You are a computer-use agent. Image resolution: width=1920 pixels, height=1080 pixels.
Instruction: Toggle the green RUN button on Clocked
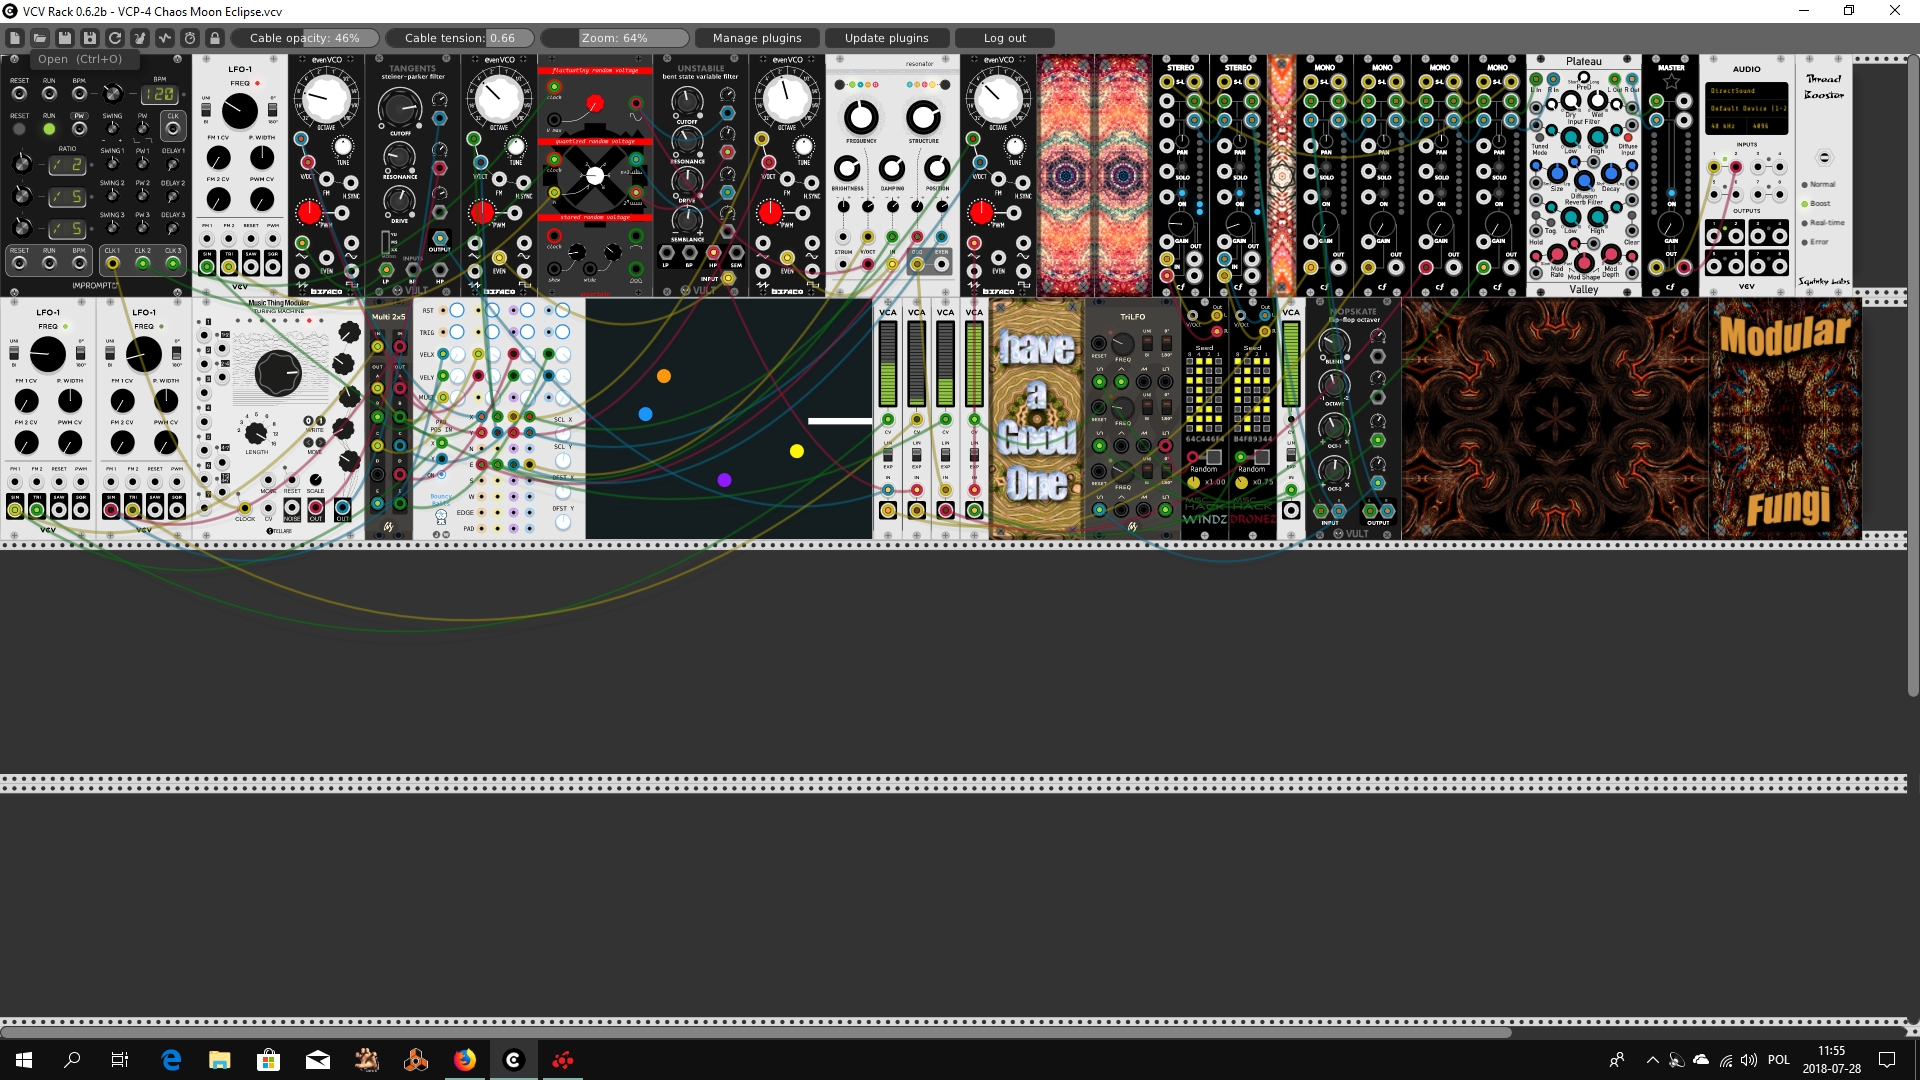point(49,129)
